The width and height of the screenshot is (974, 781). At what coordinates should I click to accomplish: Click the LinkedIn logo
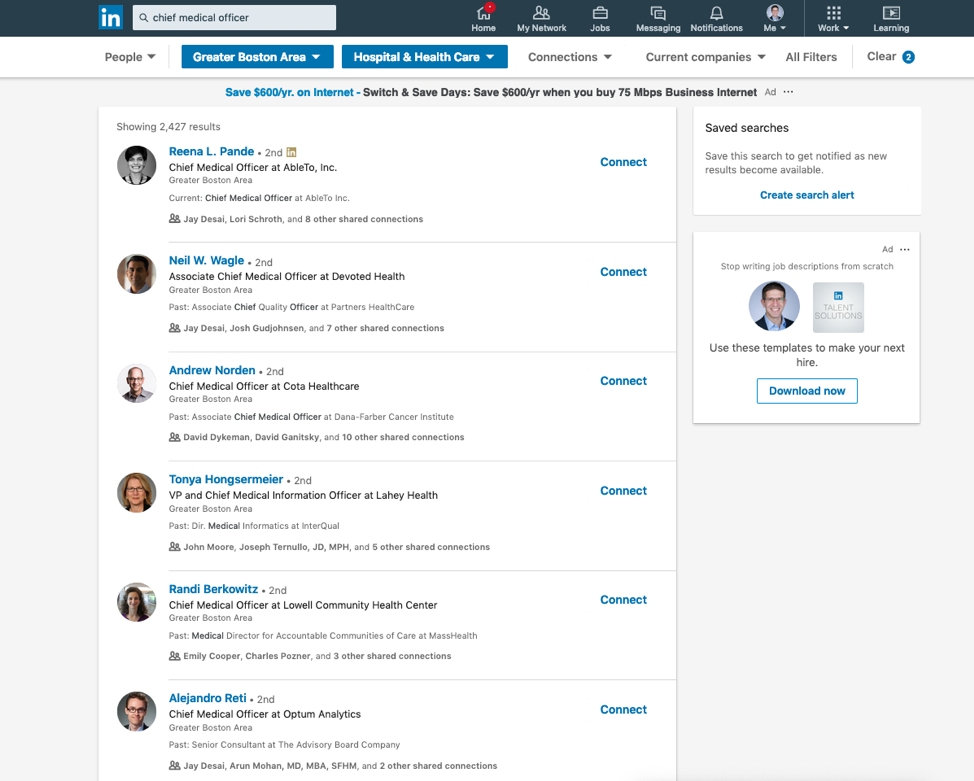(111, 17)
